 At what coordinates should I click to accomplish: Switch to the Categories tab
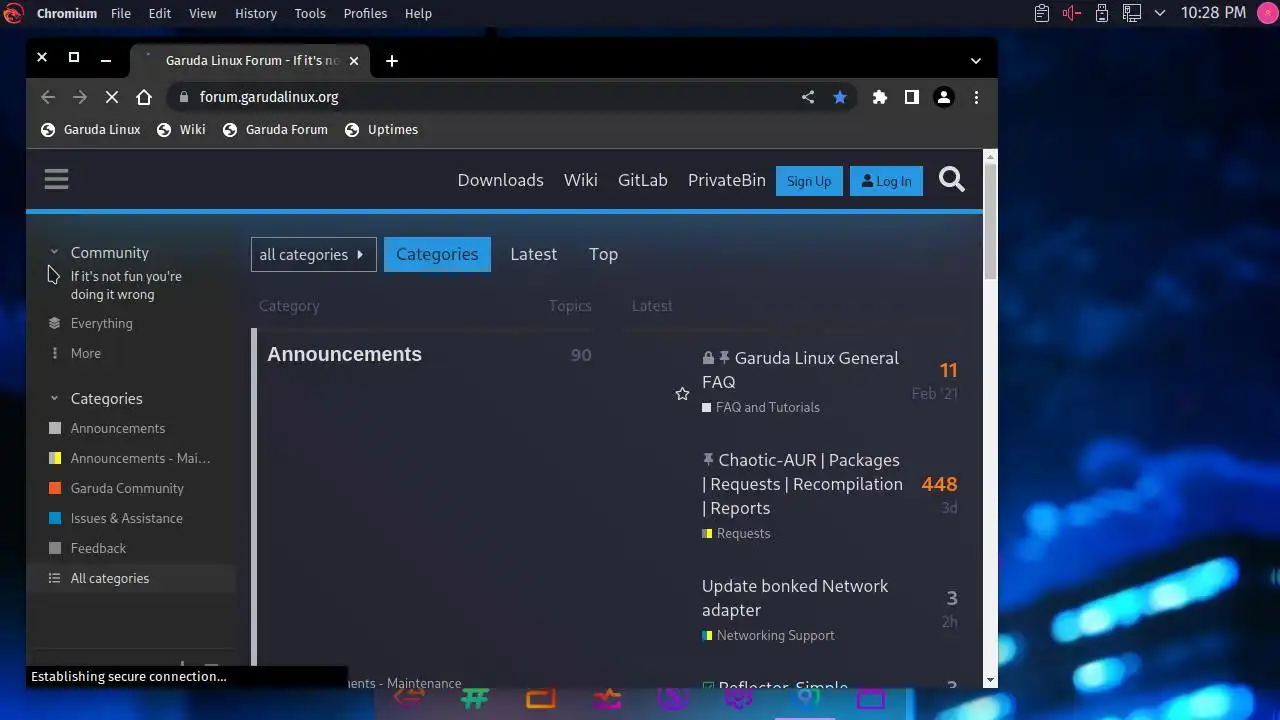(x=437, y=254)
